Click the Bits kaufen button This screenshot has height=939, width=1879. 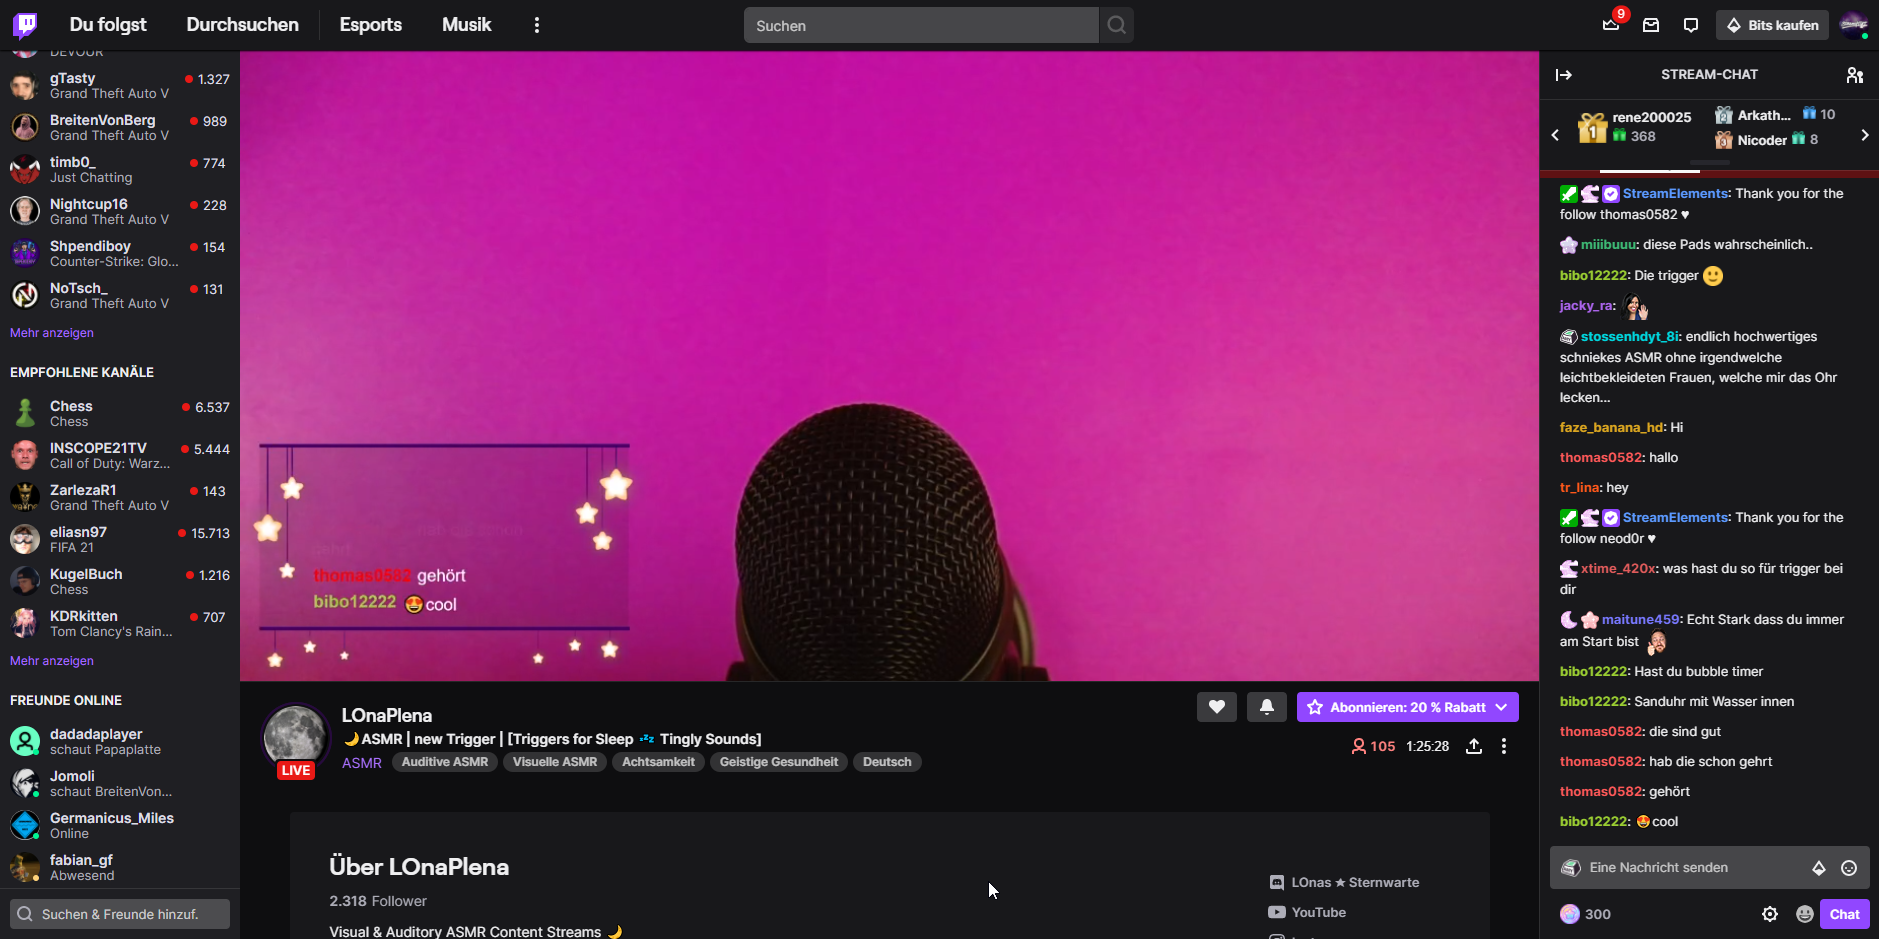(1772, 25)
